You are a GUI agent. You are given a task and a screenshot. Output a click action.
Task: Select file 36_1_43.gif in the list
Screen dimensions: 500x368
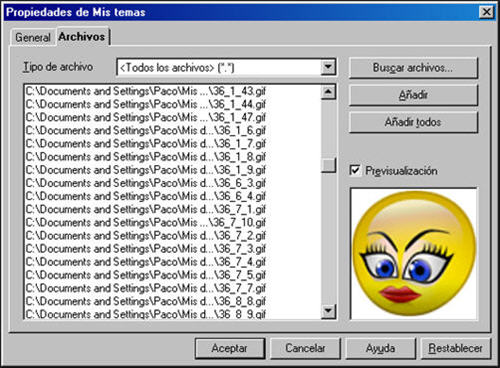173,91
